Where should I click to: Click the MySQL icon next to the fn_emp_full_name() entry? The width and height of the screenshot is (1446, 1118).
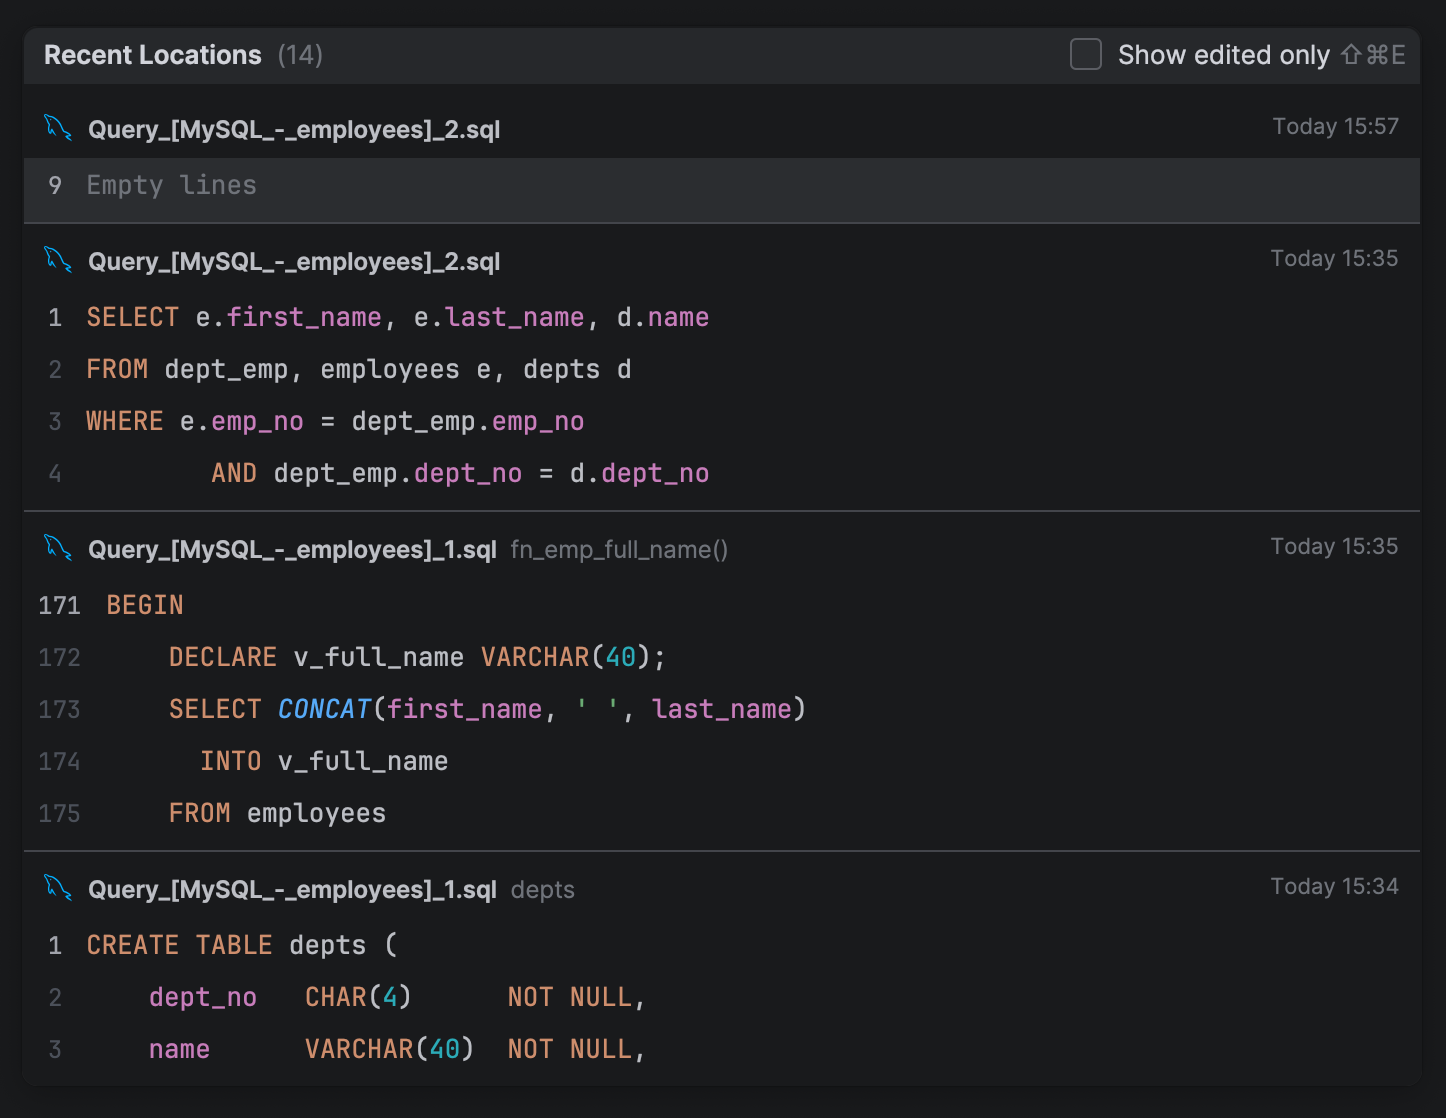pyautogui.click(x=58, y=548)
